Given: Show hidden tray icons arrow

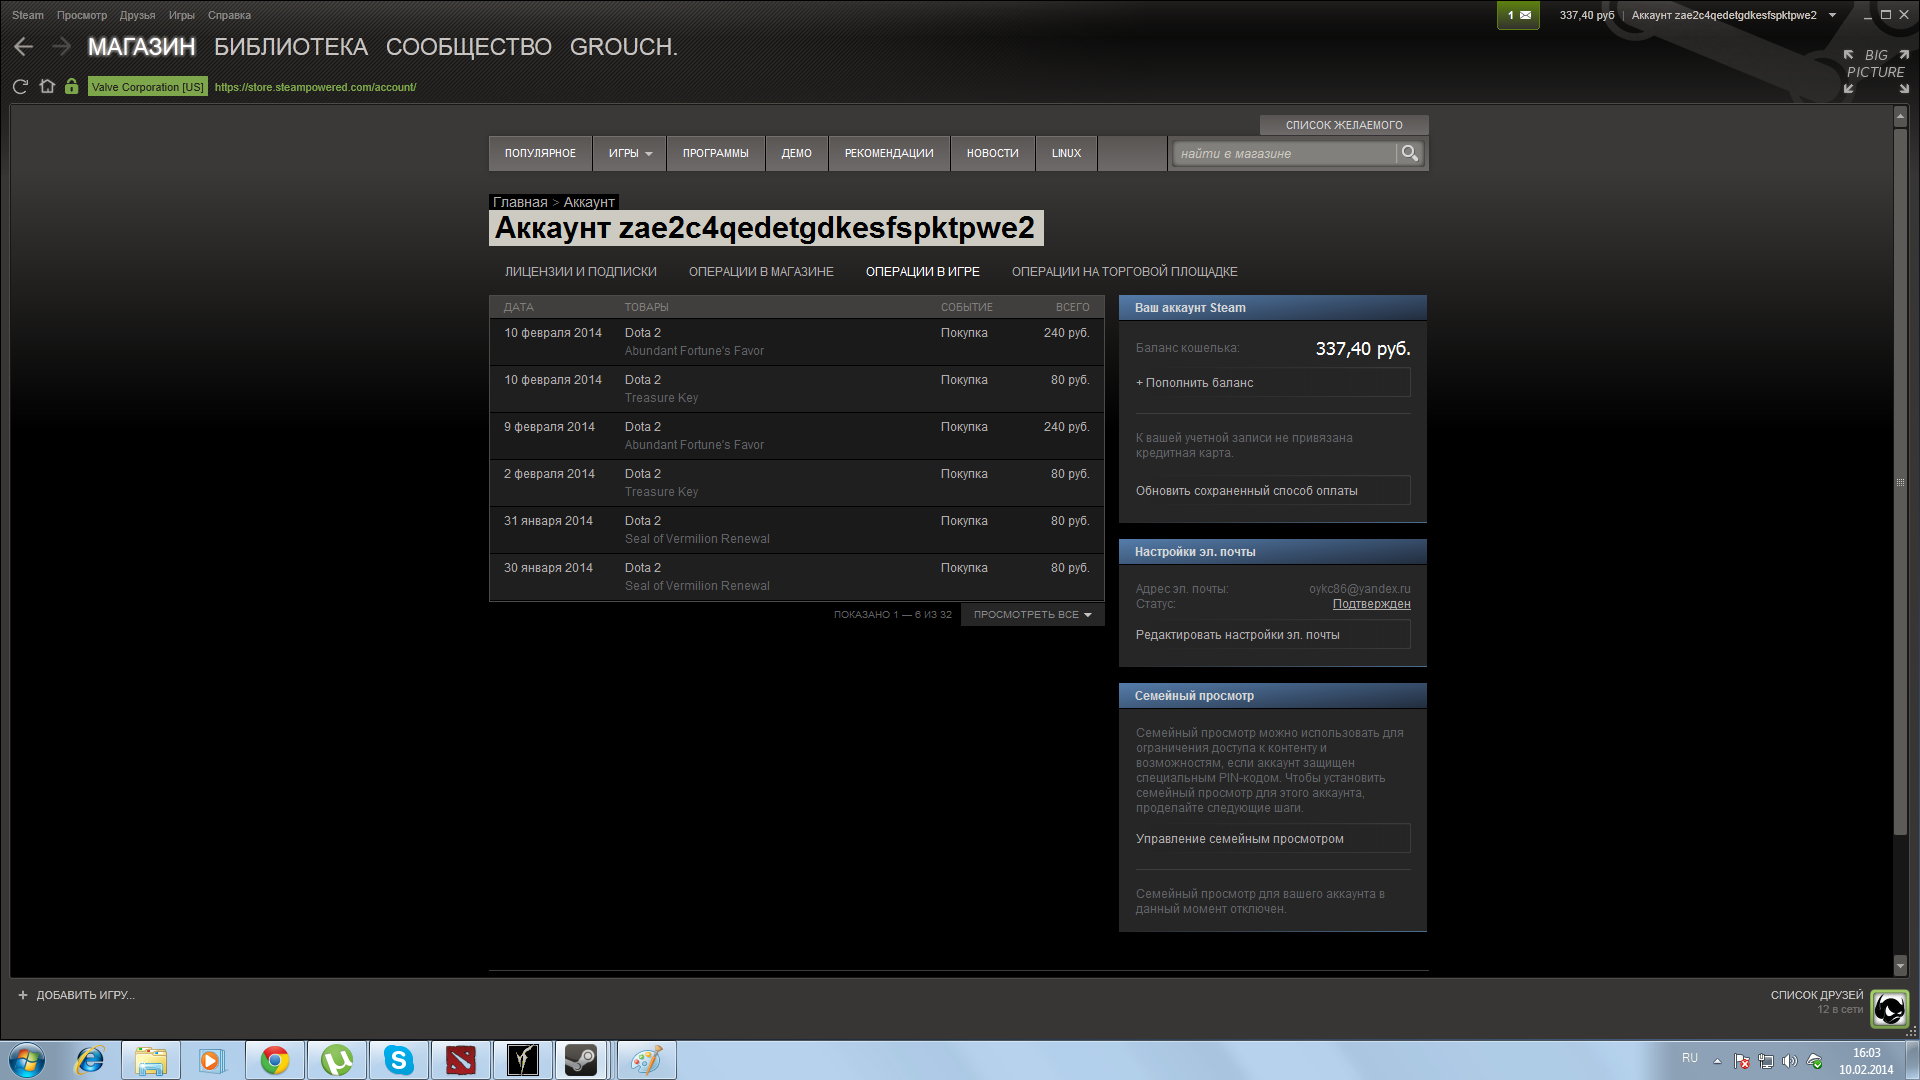Looking at the screenshot, I should tap(1717, 1061).
